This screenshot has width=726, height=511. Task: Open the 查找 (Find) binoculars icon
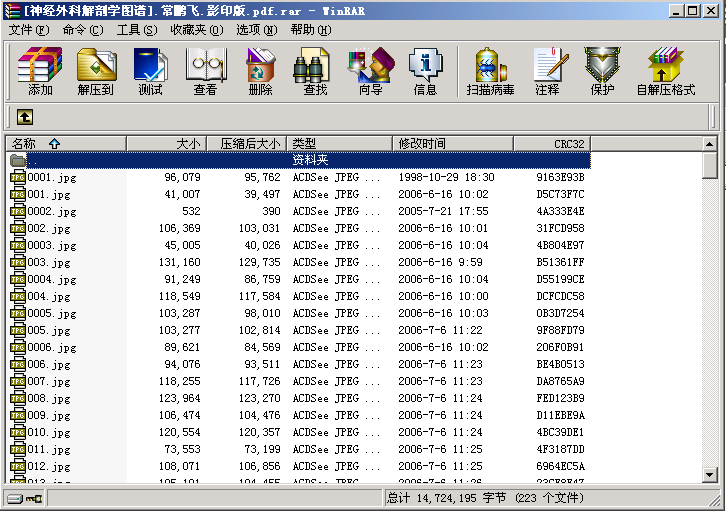(315, 71)
